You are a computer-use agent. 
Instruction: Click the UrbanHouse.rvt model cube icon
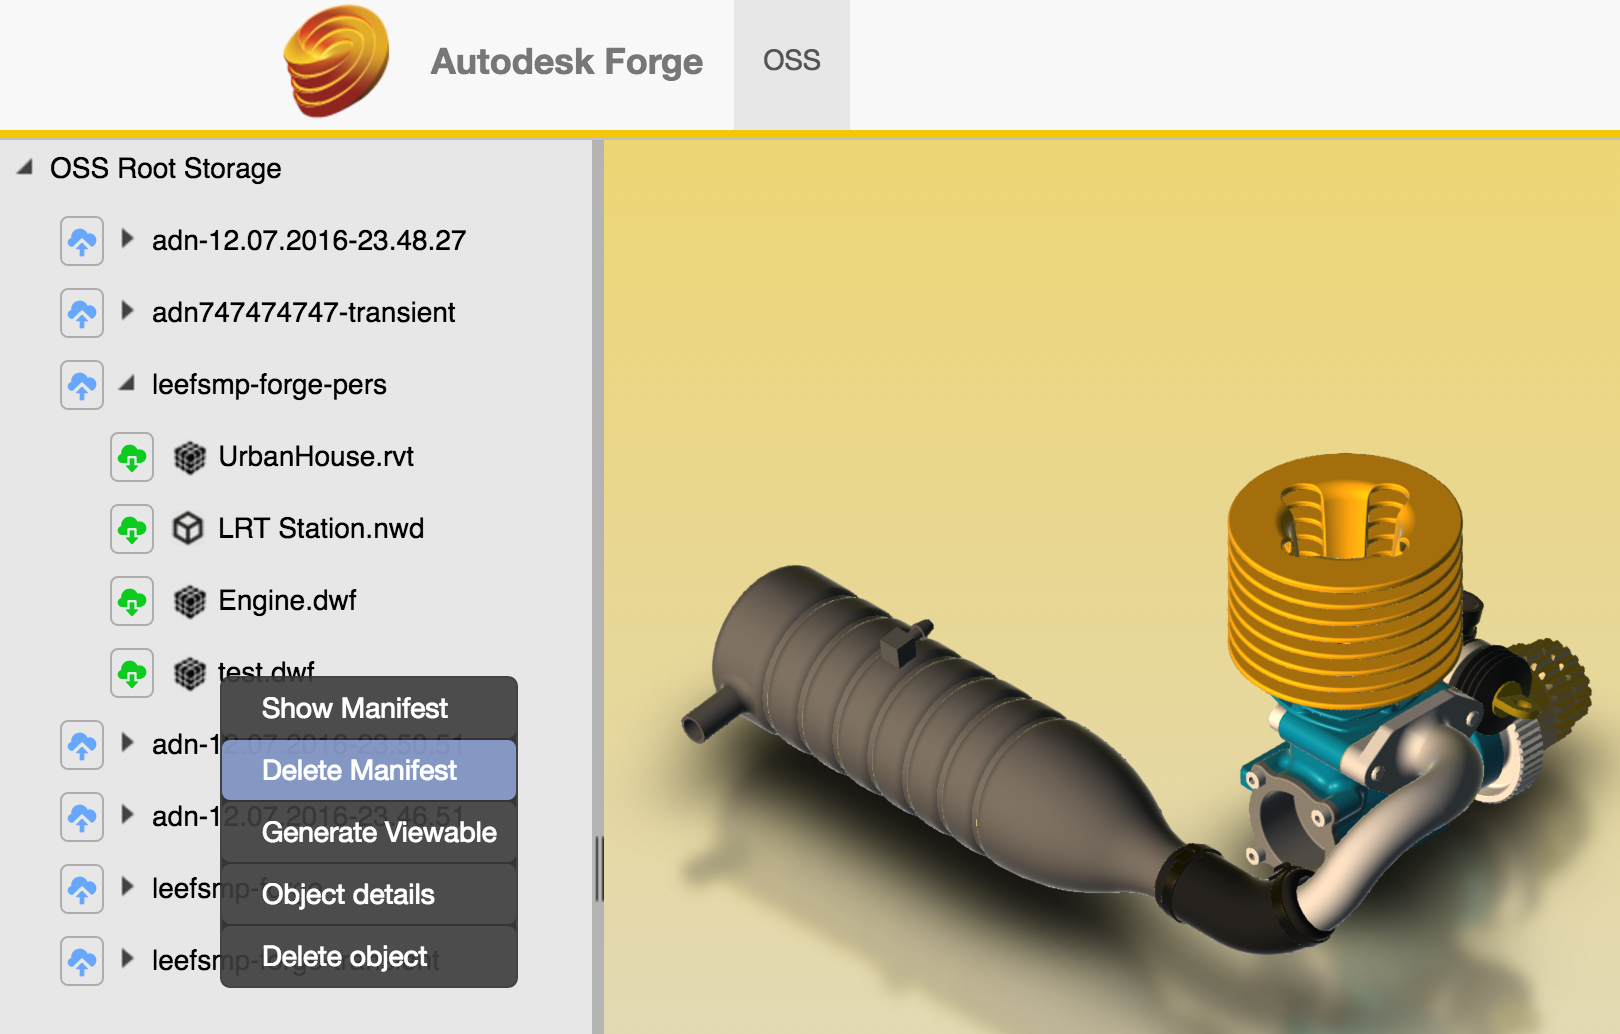(189, 457)
